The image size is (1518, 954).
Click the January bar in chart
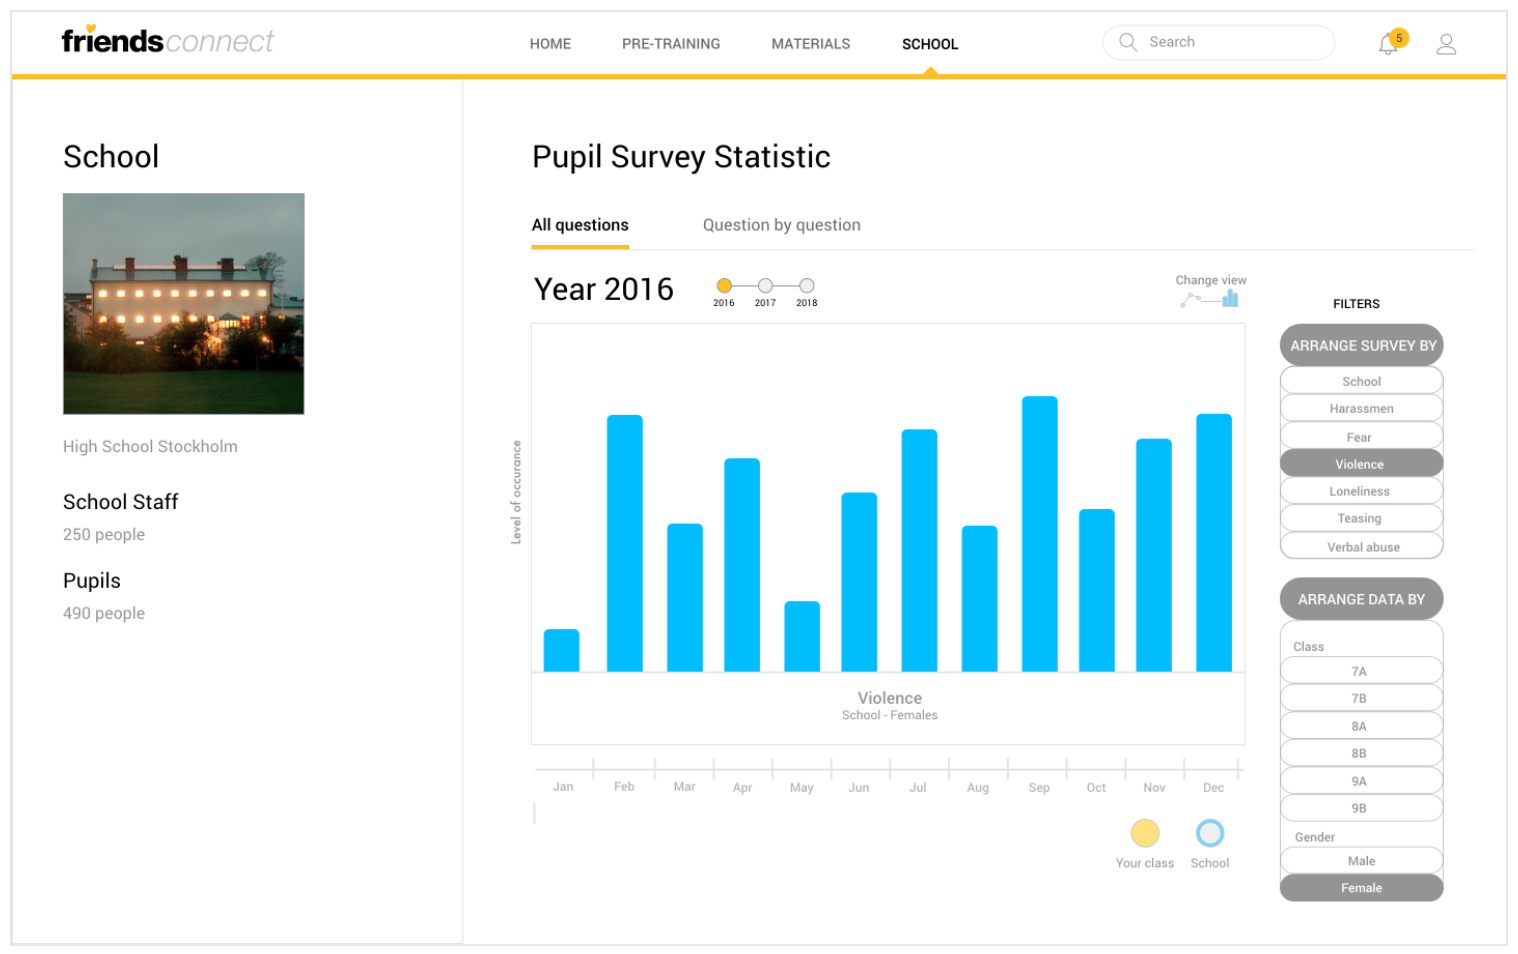(561, 650)
